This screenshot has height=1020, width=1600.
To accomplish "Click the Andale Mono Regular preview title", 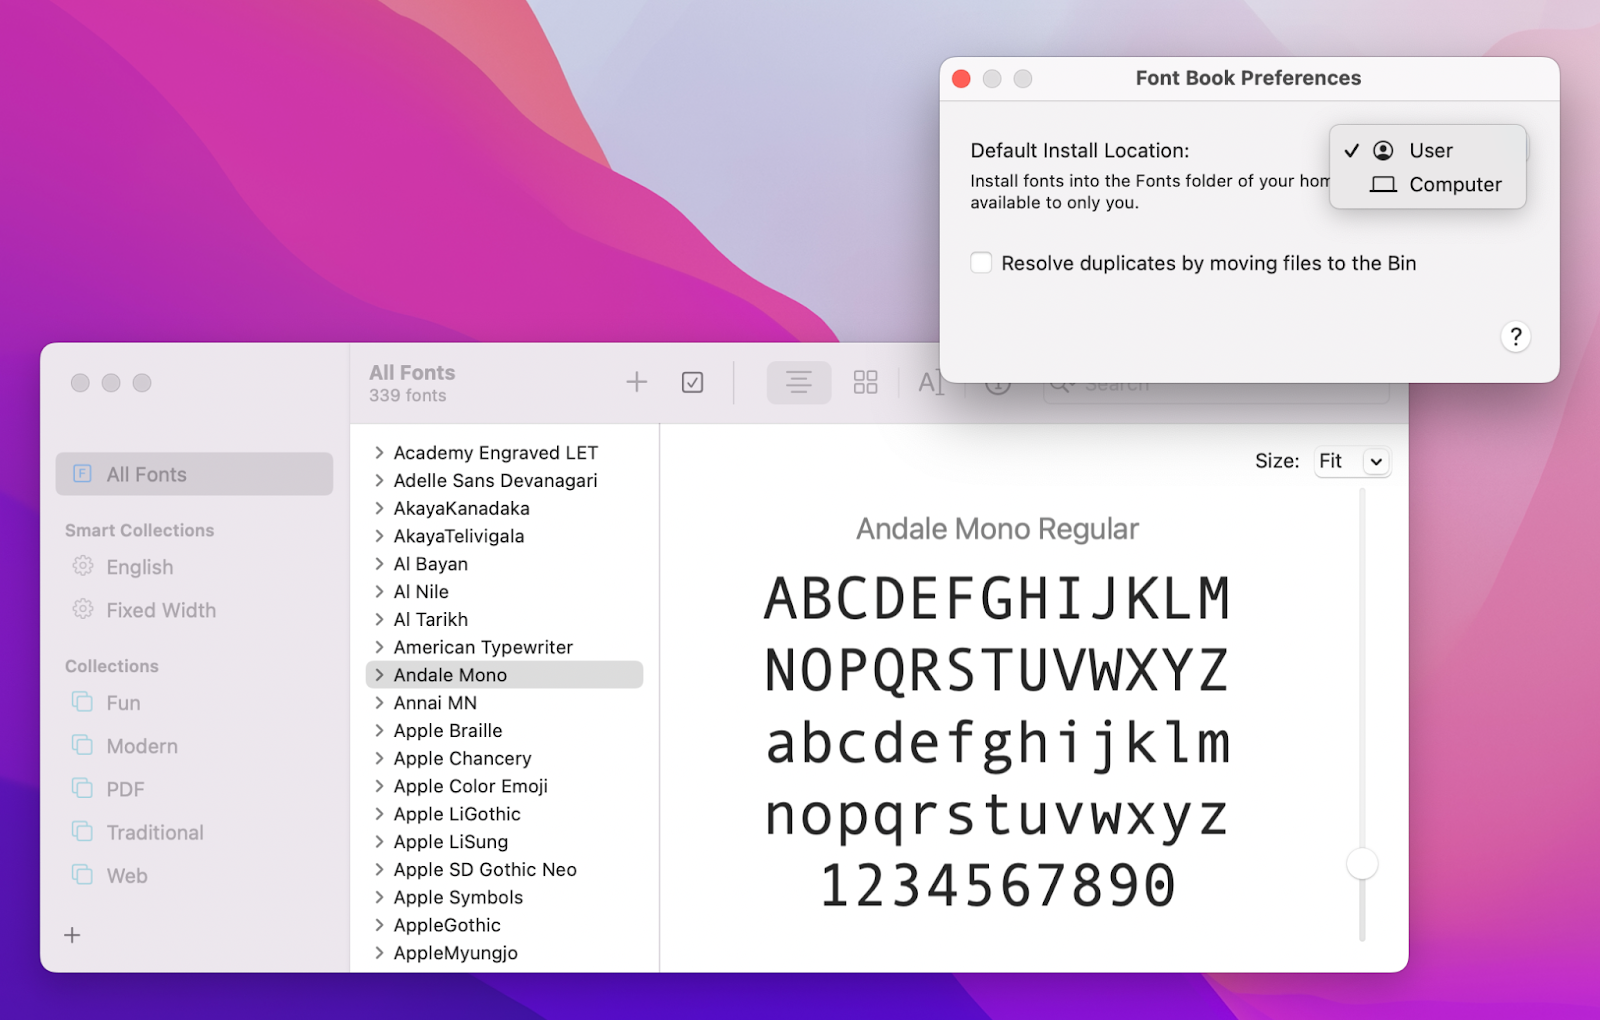I will [997, 529].
